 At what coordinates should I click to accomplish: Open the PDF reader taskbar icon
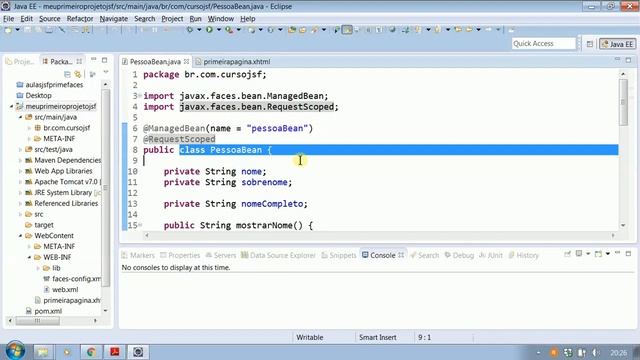click(114, 351)
